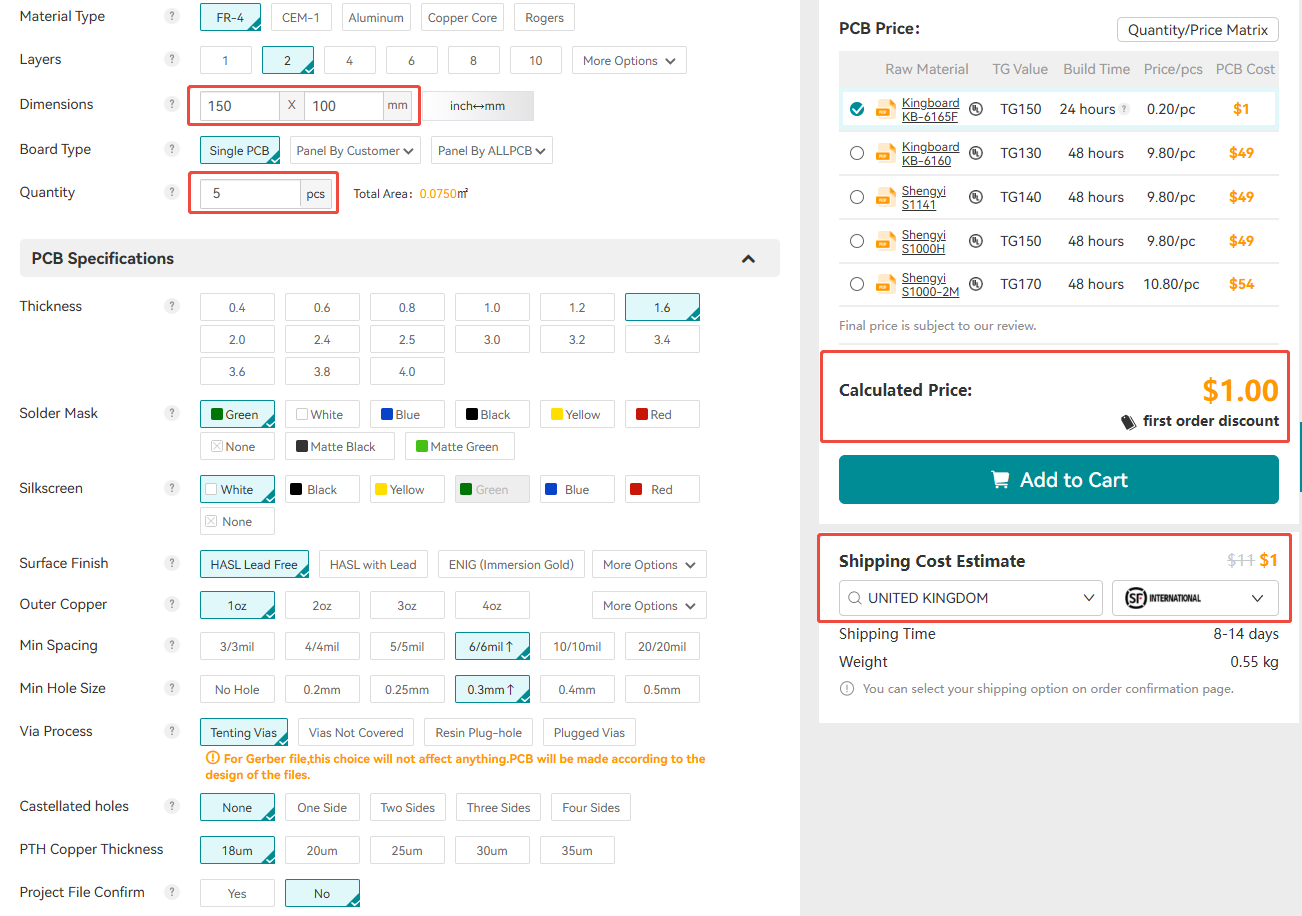Click help icon next to Dimensions
This screenshot has width=1302, height=916.
172,104
